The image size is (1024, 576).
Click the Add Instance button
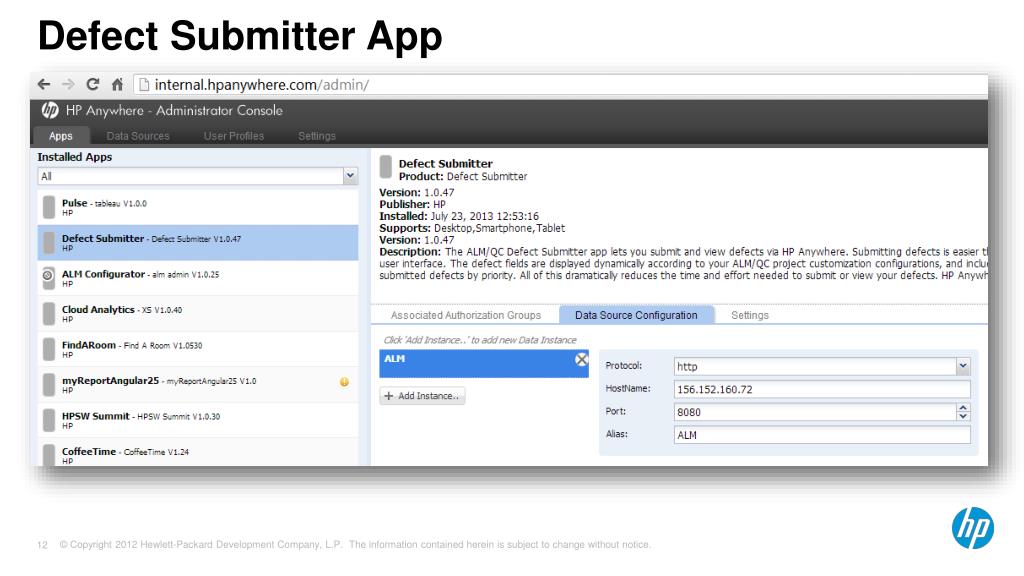coord(423,396)
